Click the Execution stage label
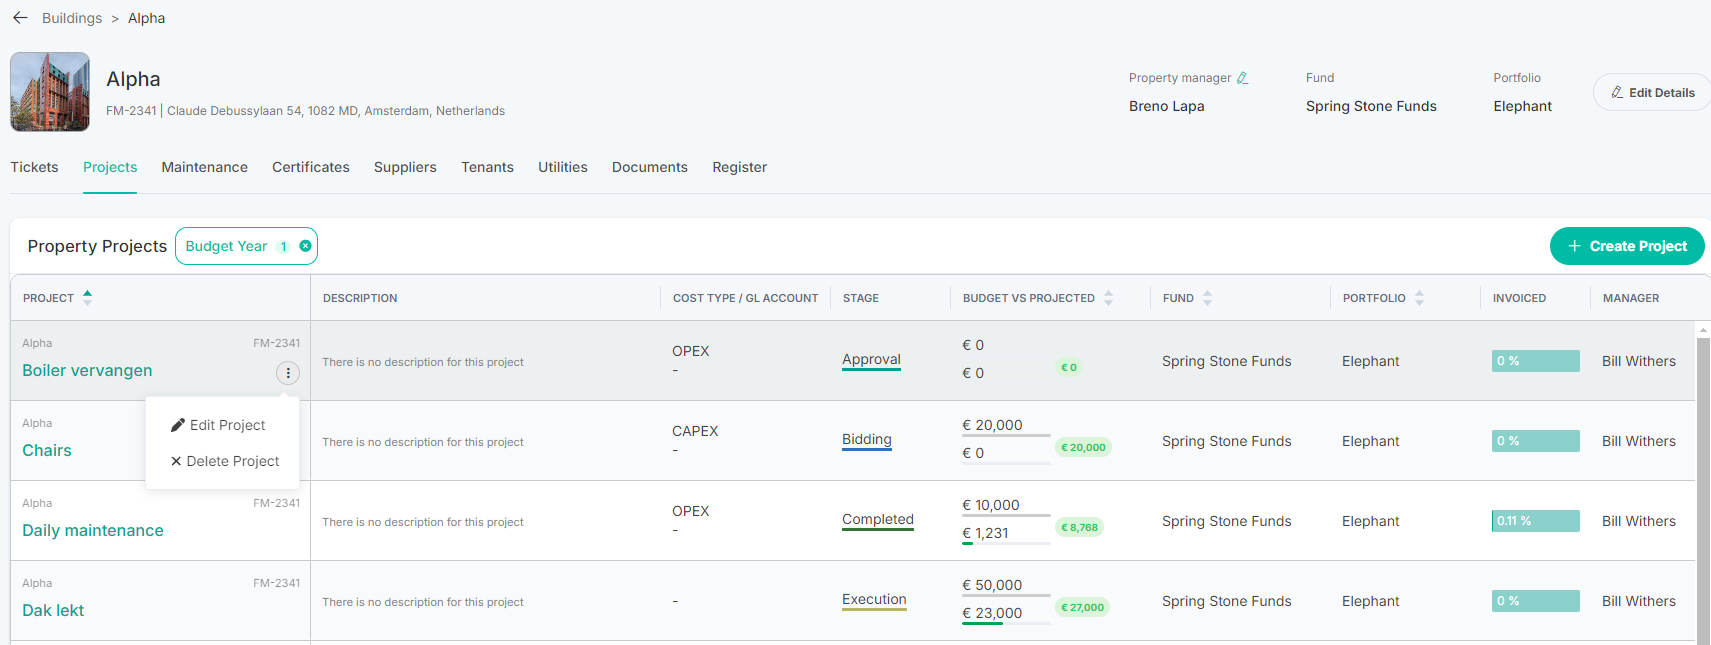 pos(874,600)
